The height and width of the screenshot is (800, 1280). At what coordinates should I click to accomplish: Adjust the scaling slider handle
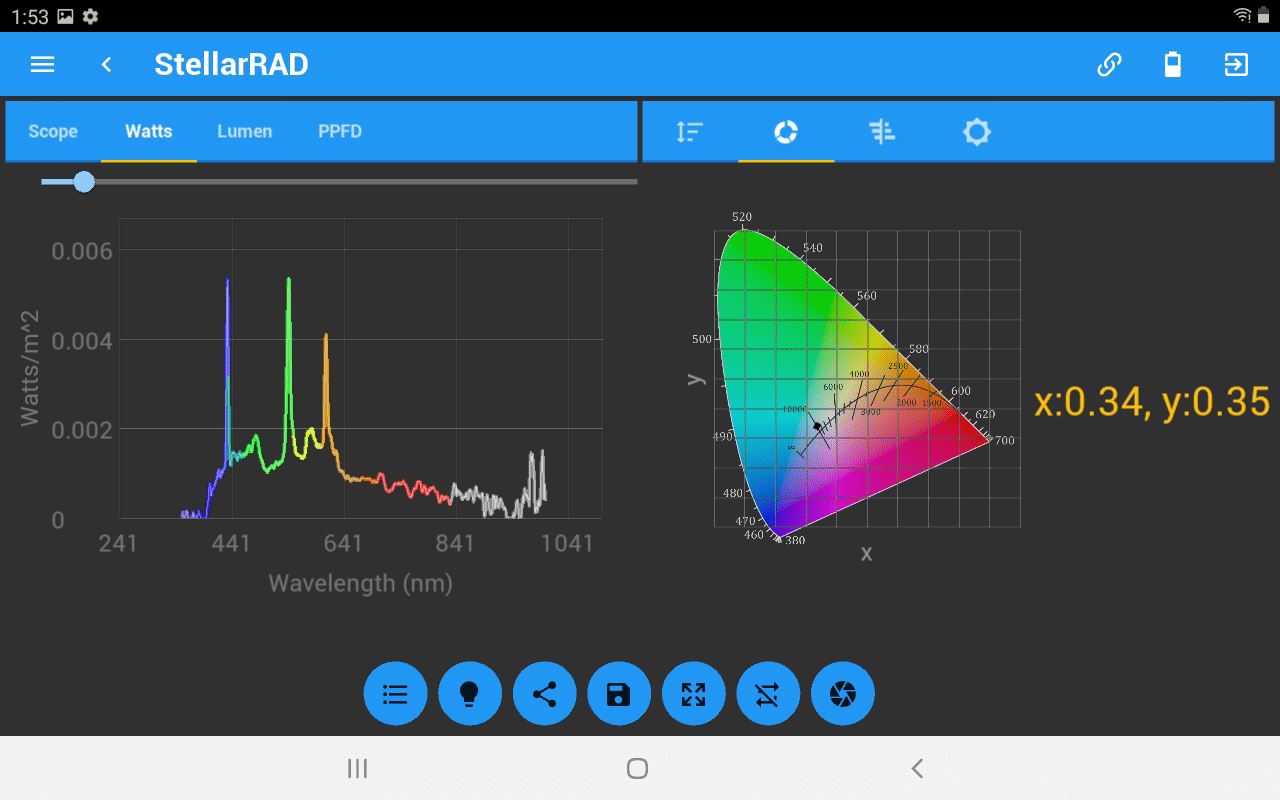[x=84, y=182]
